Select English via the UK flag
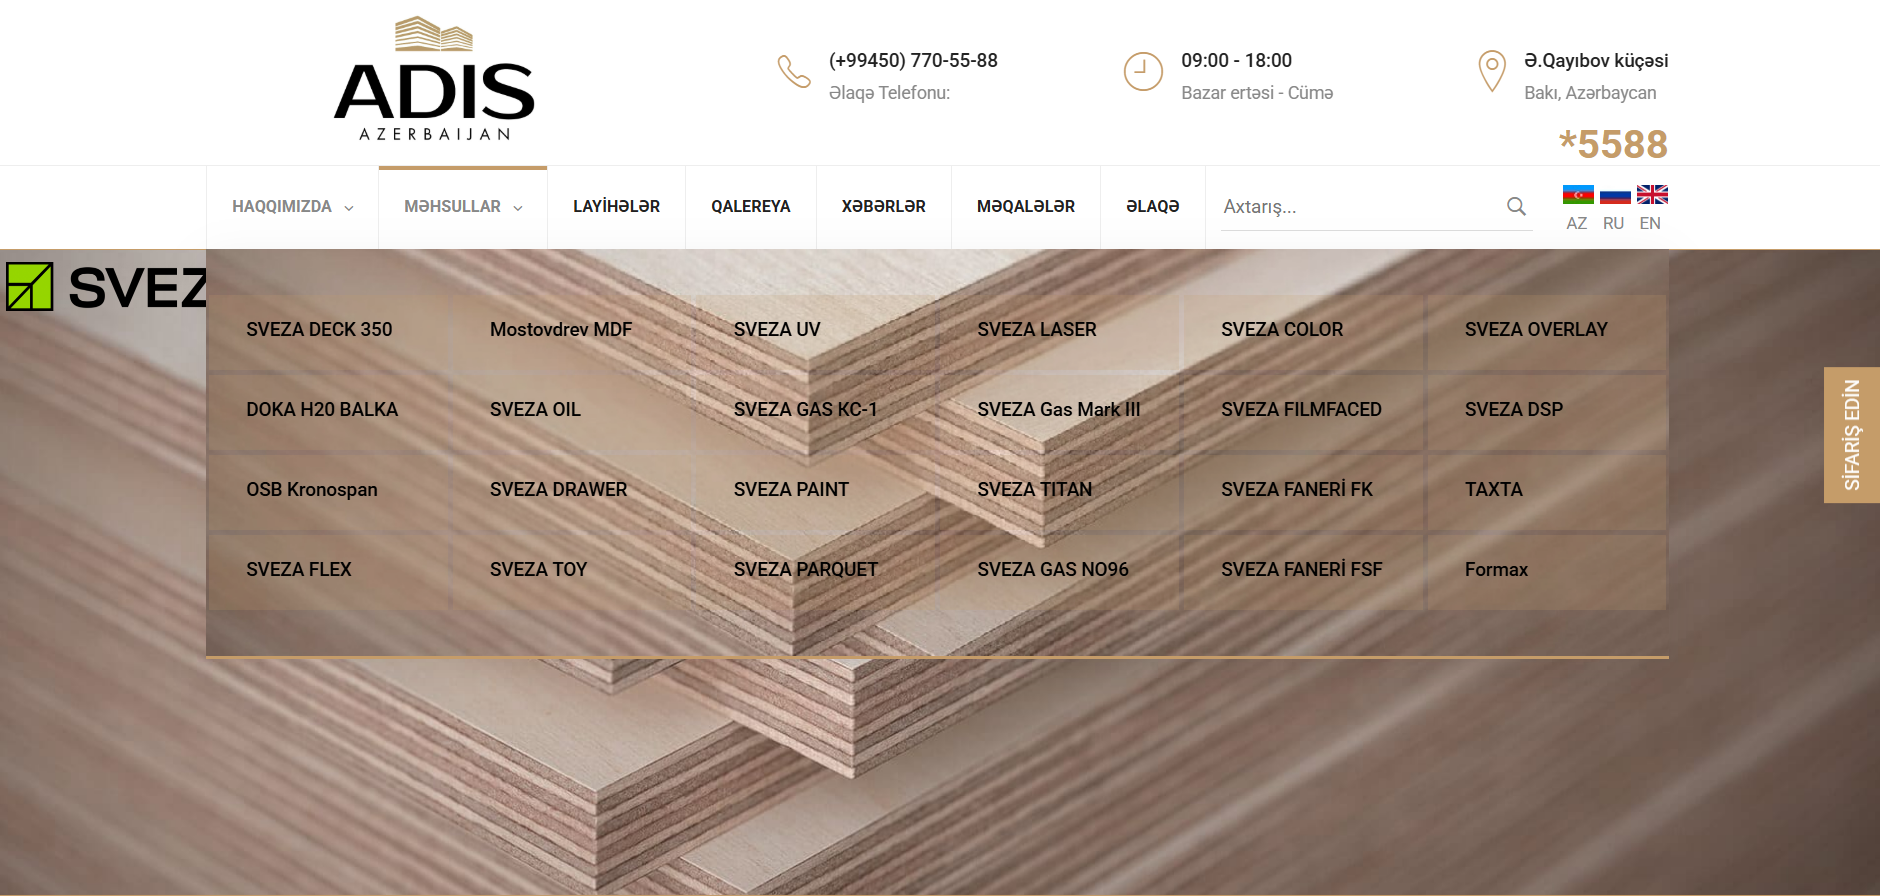Viewport: 1880px width, 896px height. pos(1651,195)
